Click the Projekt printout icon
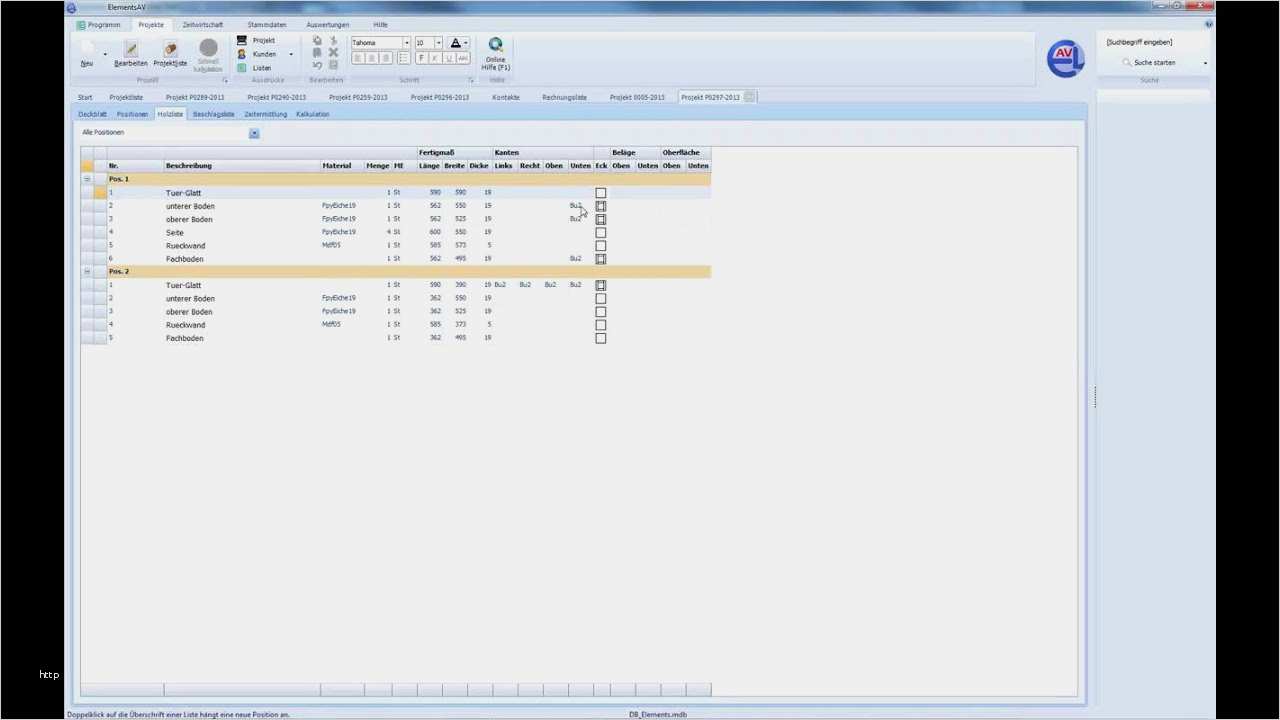Screen dimensions: 1280x720 [241, 40]
